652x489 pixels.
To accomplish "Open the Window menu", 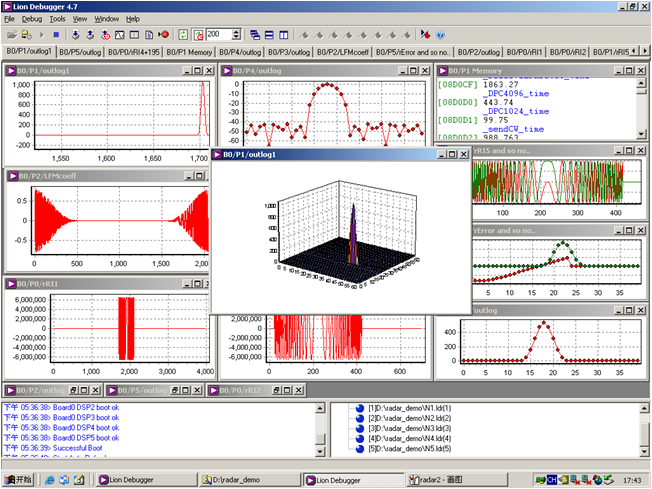I will [106, 19].
